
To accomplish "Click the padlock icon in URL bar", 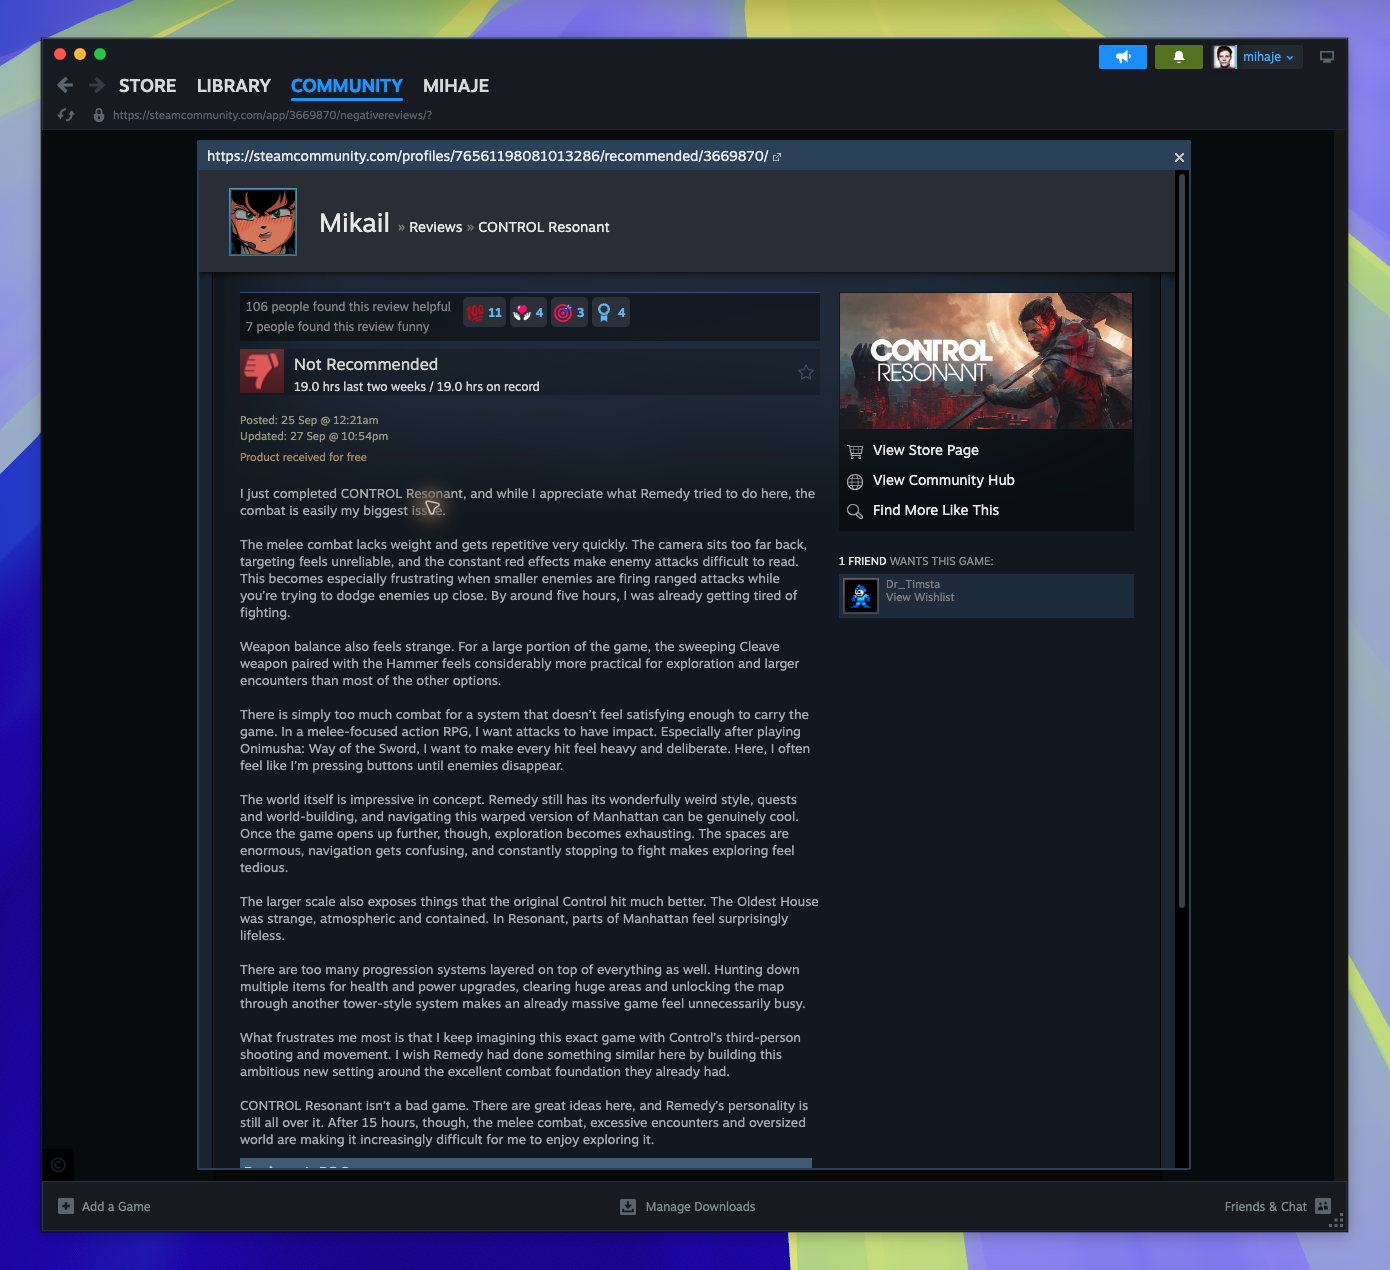I will coord(99,115).
